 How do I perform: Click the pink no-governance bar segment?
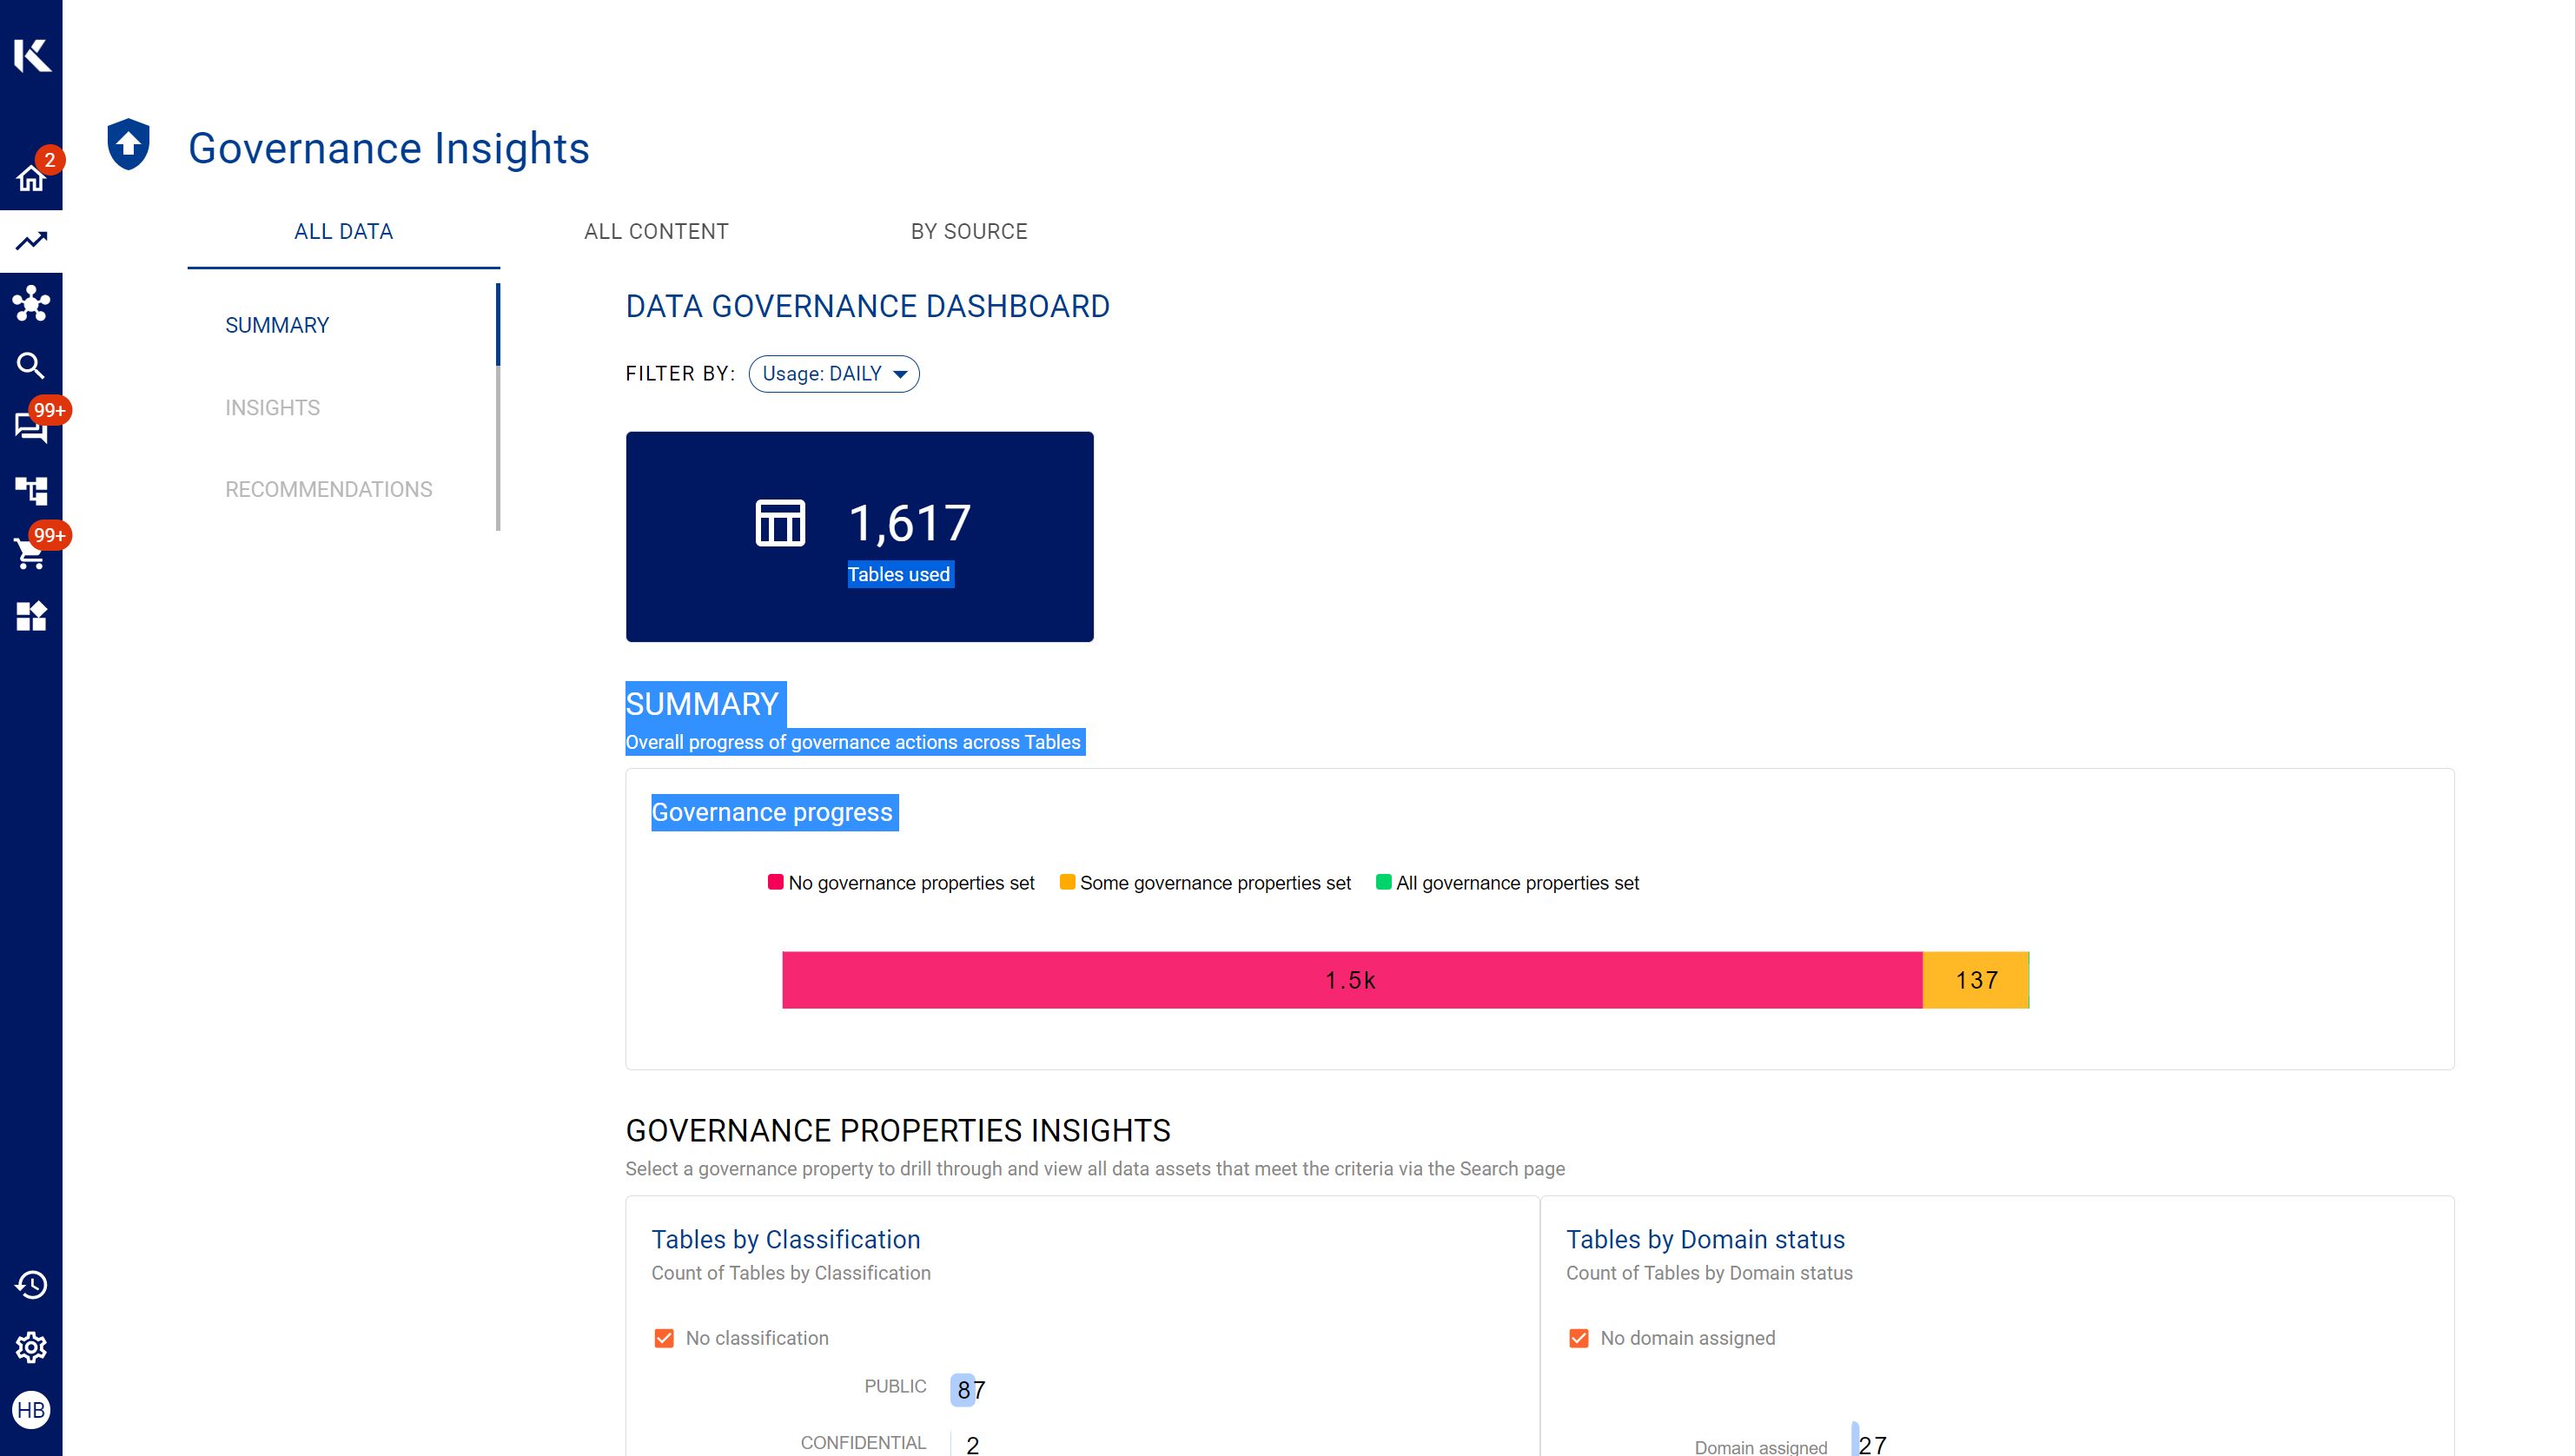coord(1350,980)
